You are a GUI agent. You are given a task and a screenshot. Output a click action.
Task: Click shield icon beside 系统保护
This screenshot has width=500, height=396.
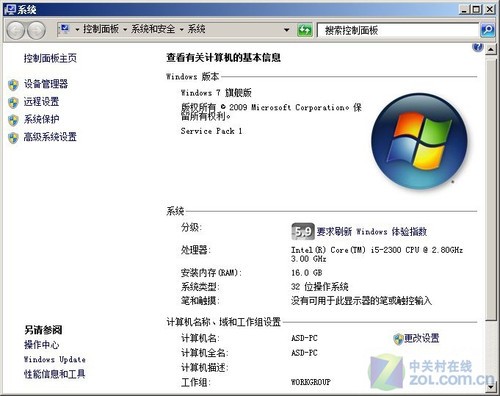pos(13,120)
